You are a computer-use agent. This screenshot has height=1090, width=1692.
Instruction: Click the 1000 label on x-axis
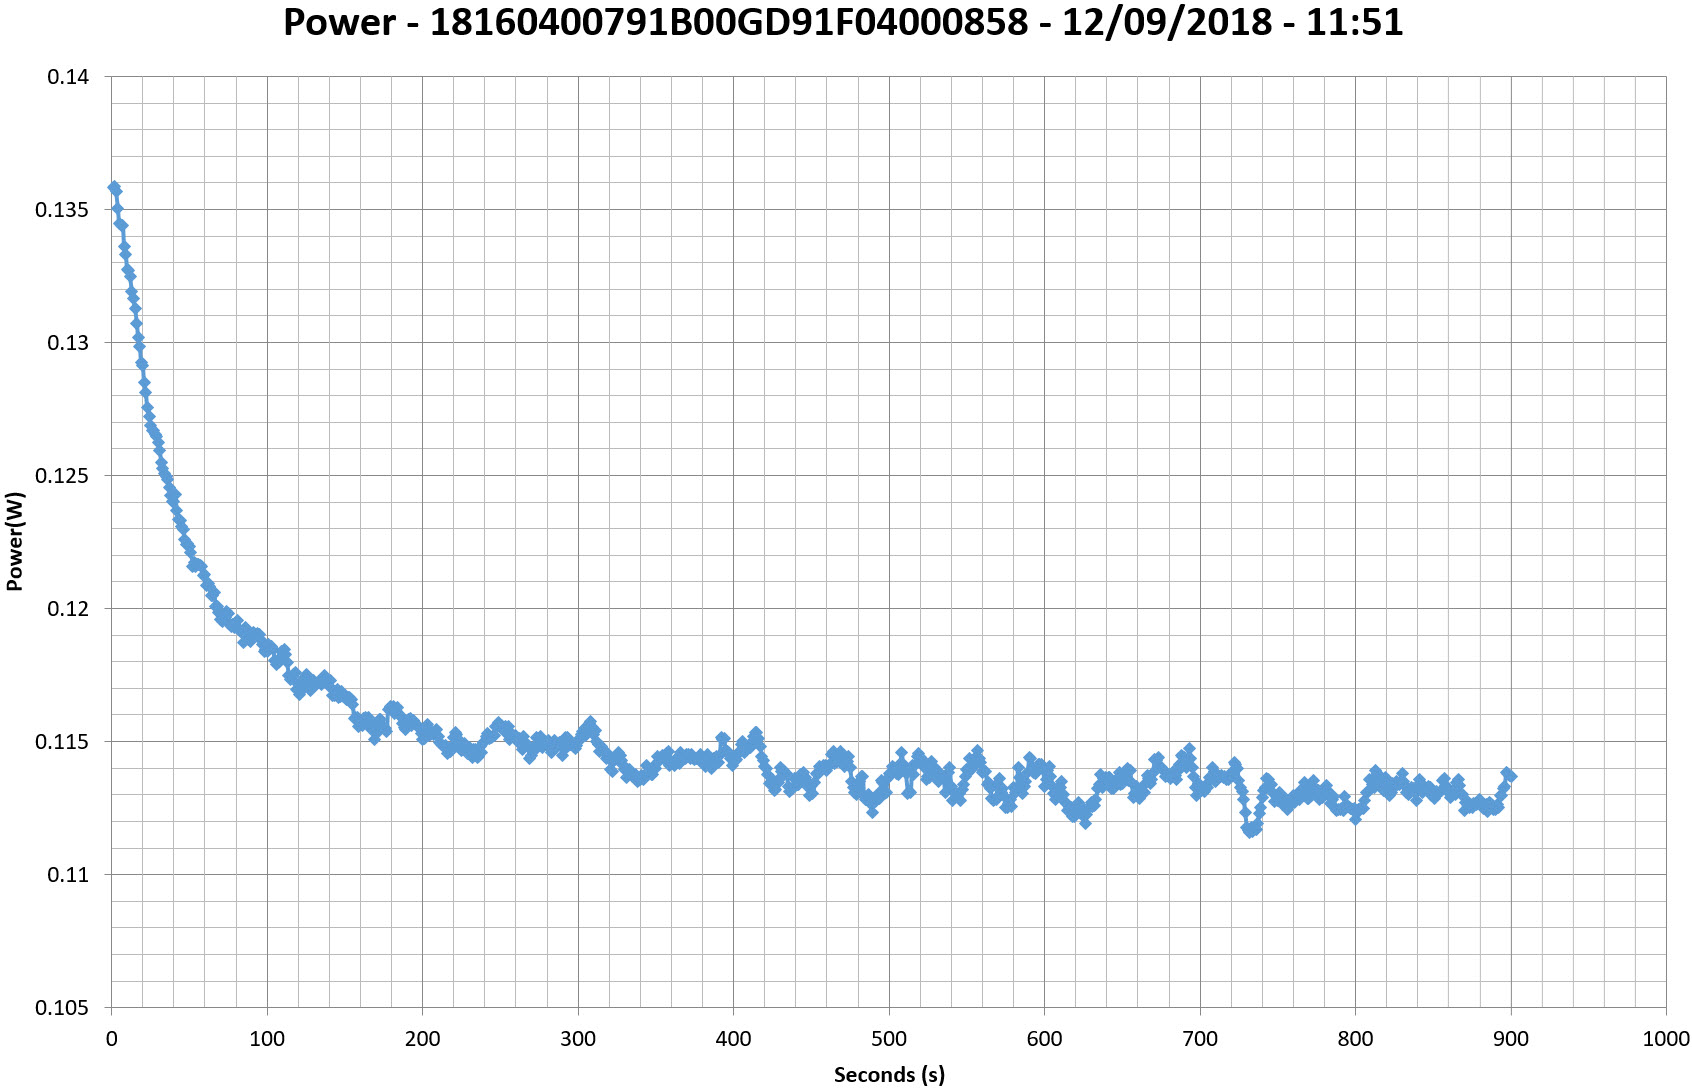pos(1666,1039)
